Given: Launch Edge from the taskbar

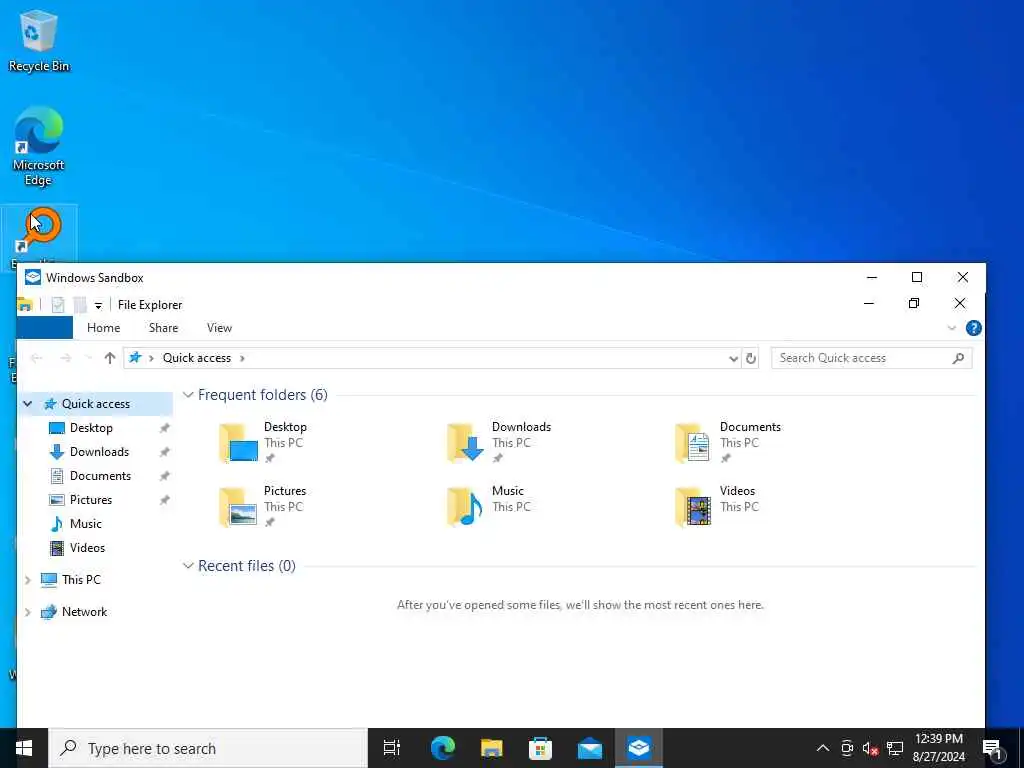Looking at the screenshot, I should pos(443,748).
